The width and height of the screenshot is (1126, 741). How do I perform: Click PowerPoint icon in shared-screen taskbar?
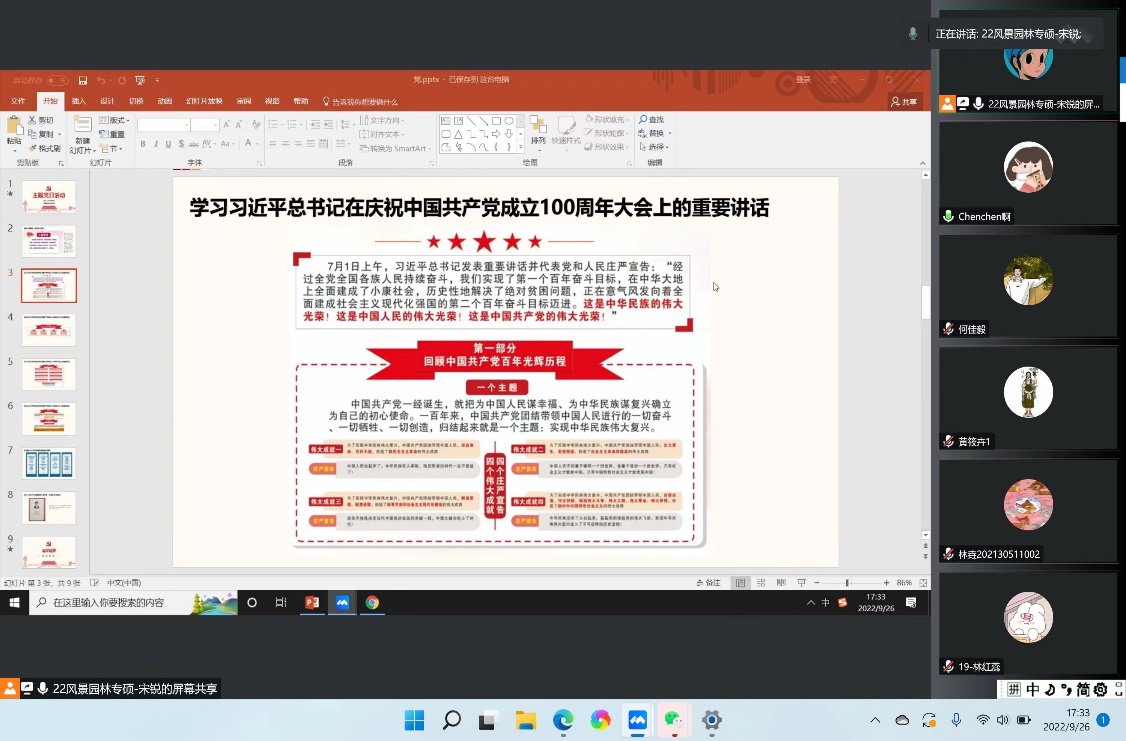(312, 602)
